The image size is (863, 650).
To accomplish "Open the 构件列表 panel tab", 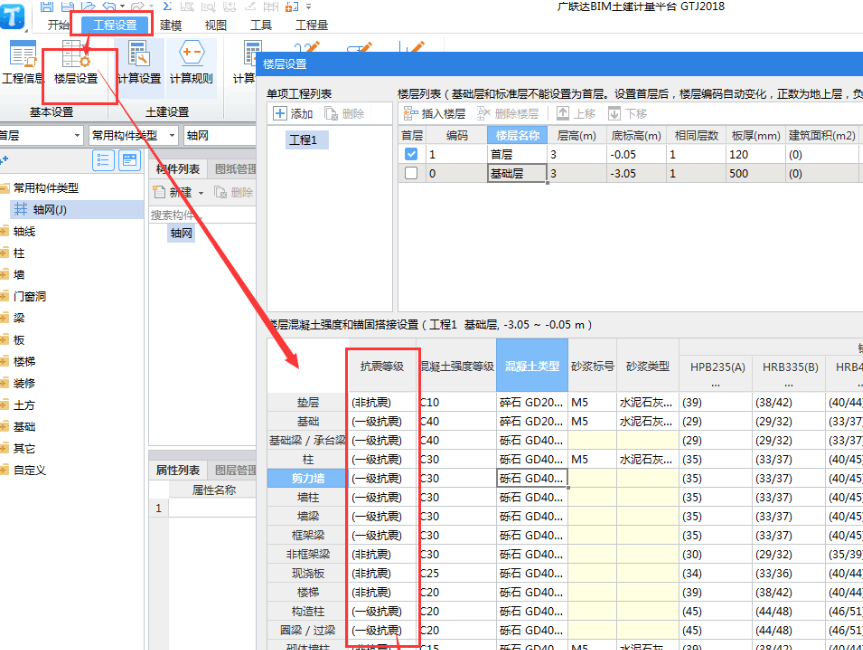I will click(178, 169).
